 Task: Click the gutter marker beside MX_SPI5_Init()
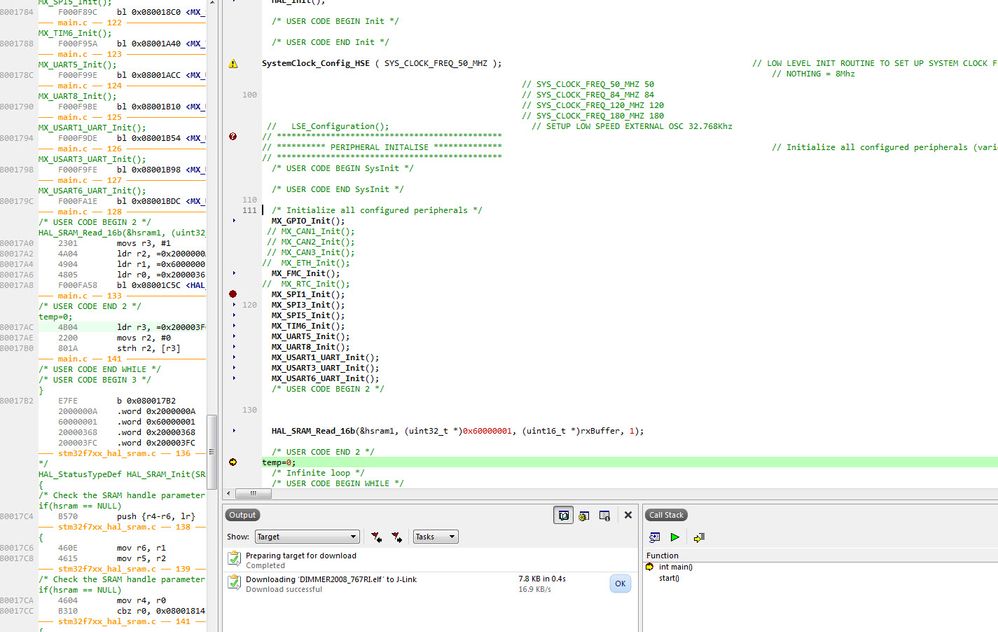pyautogui.click(x=234, y=315)
